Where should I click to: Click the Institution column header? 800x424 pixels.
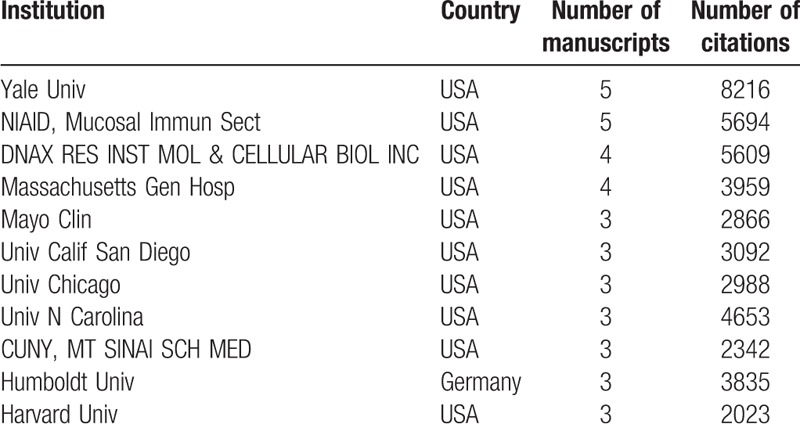[53, 11]
